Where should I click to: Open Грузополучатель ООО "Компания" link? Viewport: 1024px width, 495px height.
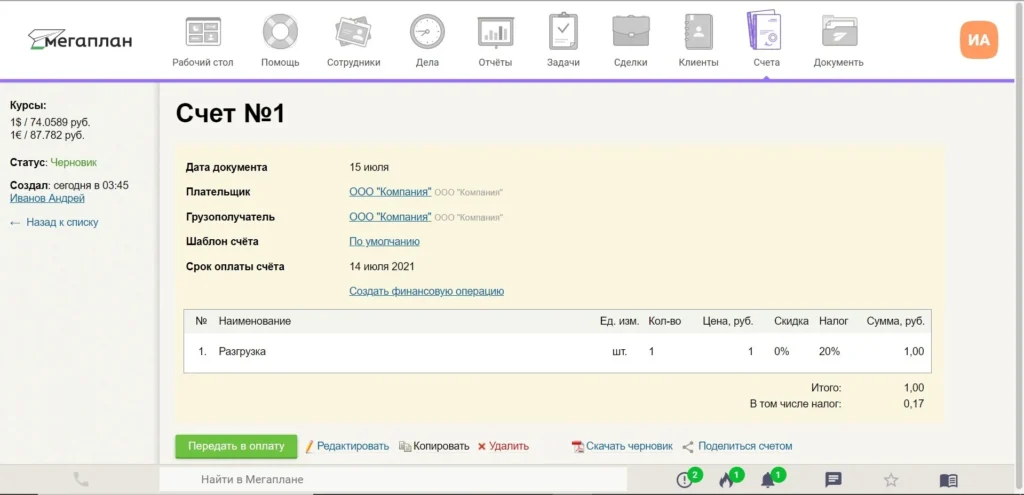coord(391,217)
